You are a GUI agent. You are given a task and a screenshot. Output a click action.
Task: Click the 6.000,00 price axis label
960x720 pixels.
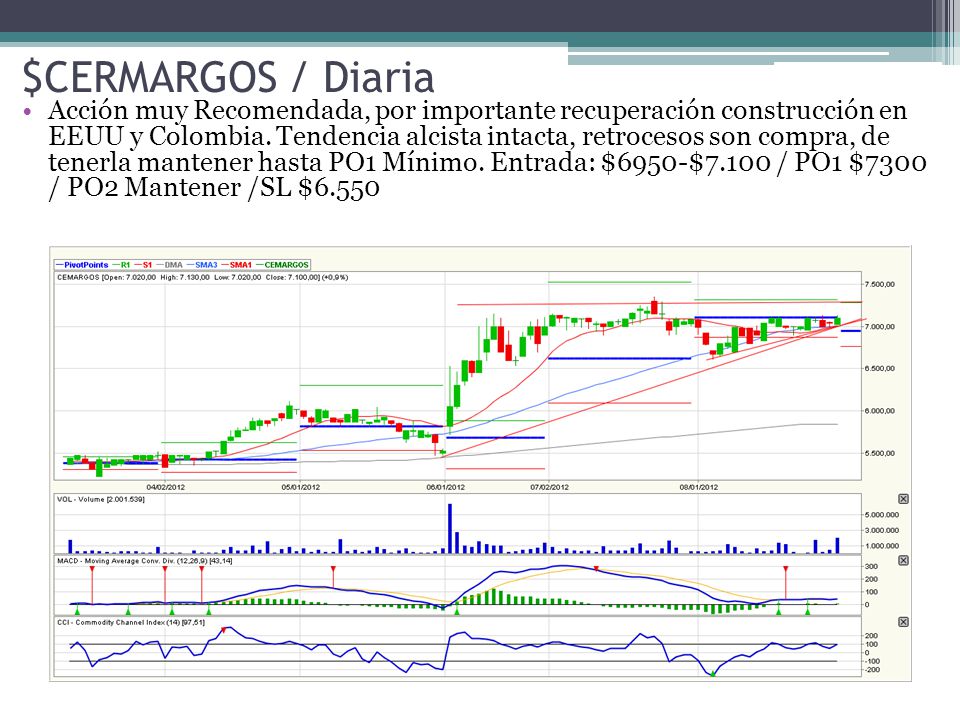click(x=880, y=411)
